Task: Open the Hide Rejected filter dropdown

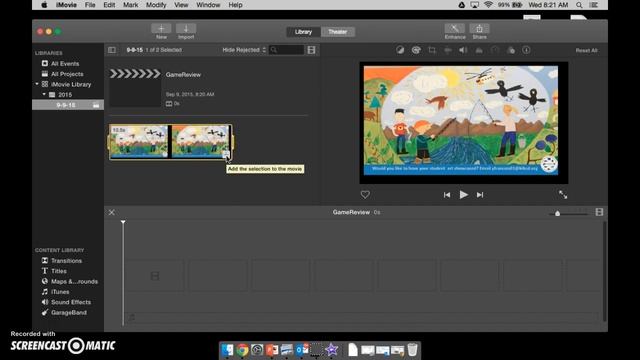Action: (244, 50)
